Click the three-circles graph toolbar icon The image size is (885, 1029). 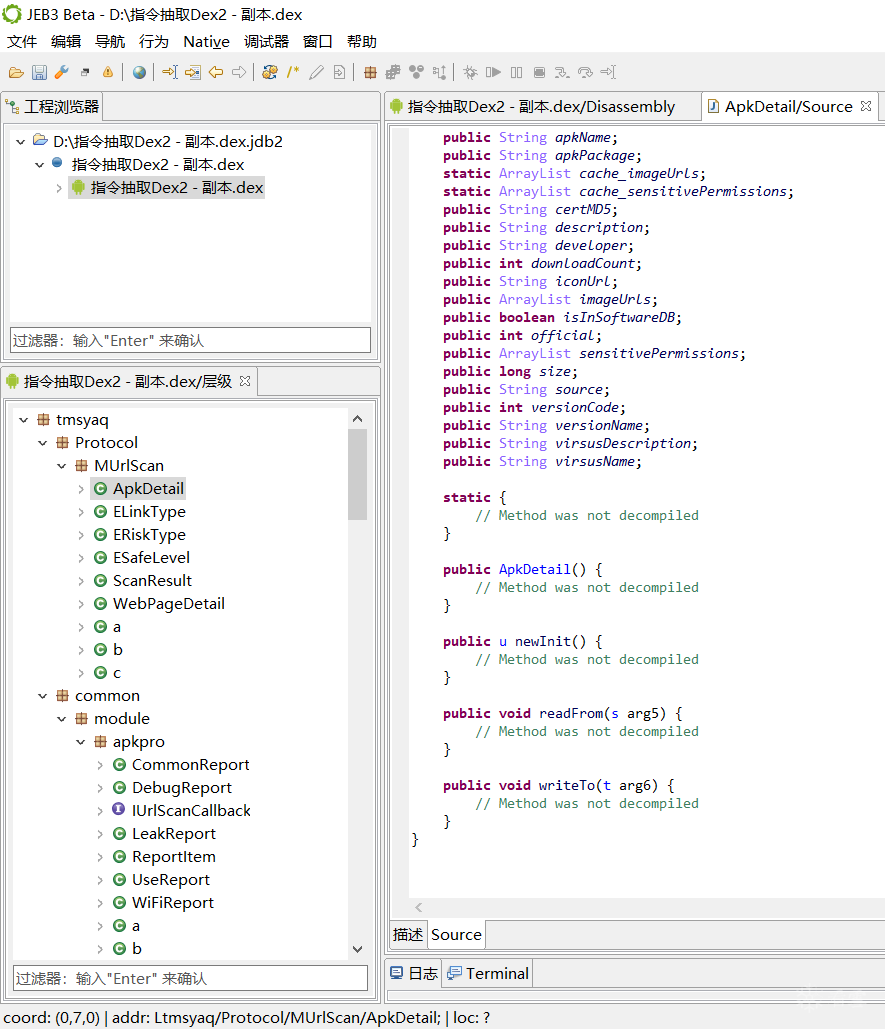[416, 72]
